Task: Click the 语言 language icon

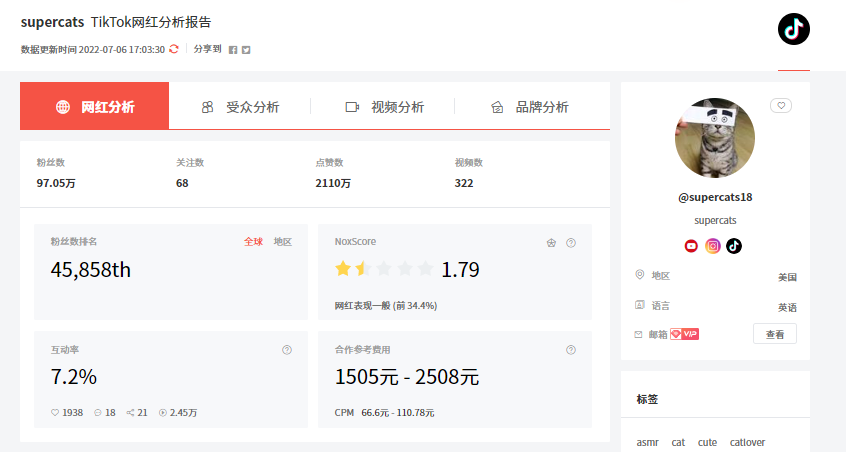Action: 639,305
